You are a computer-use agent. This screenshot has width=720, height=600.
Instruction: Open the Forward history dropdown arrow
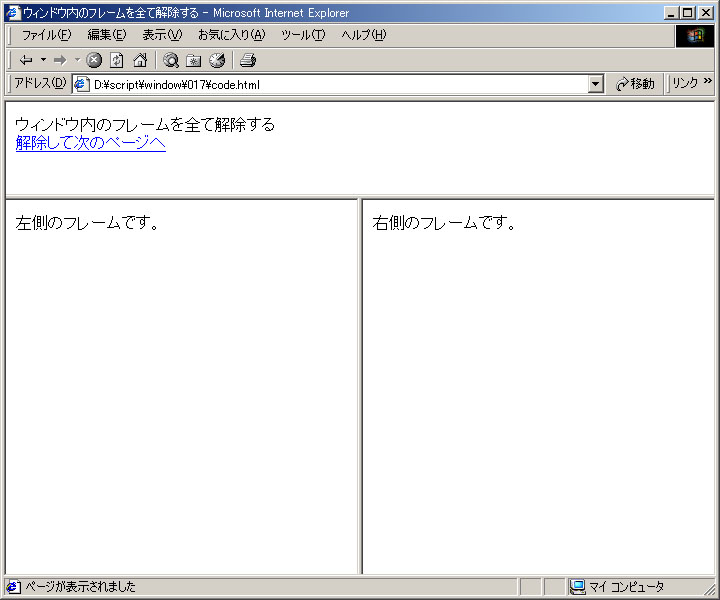(x=77, y=60)
